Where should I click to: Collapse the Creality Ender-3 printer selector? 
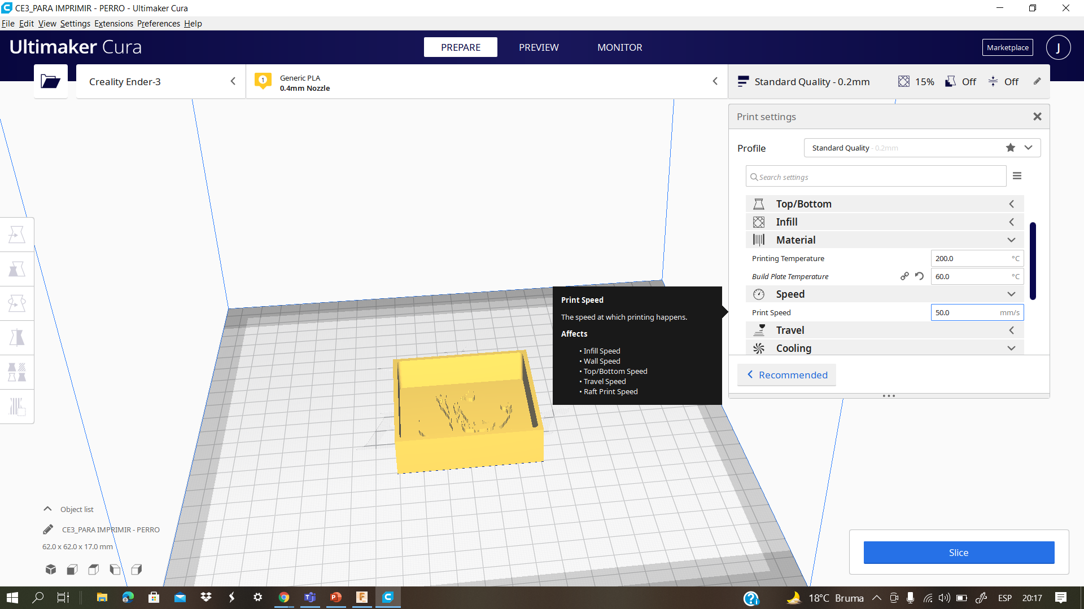click(233, 81)
